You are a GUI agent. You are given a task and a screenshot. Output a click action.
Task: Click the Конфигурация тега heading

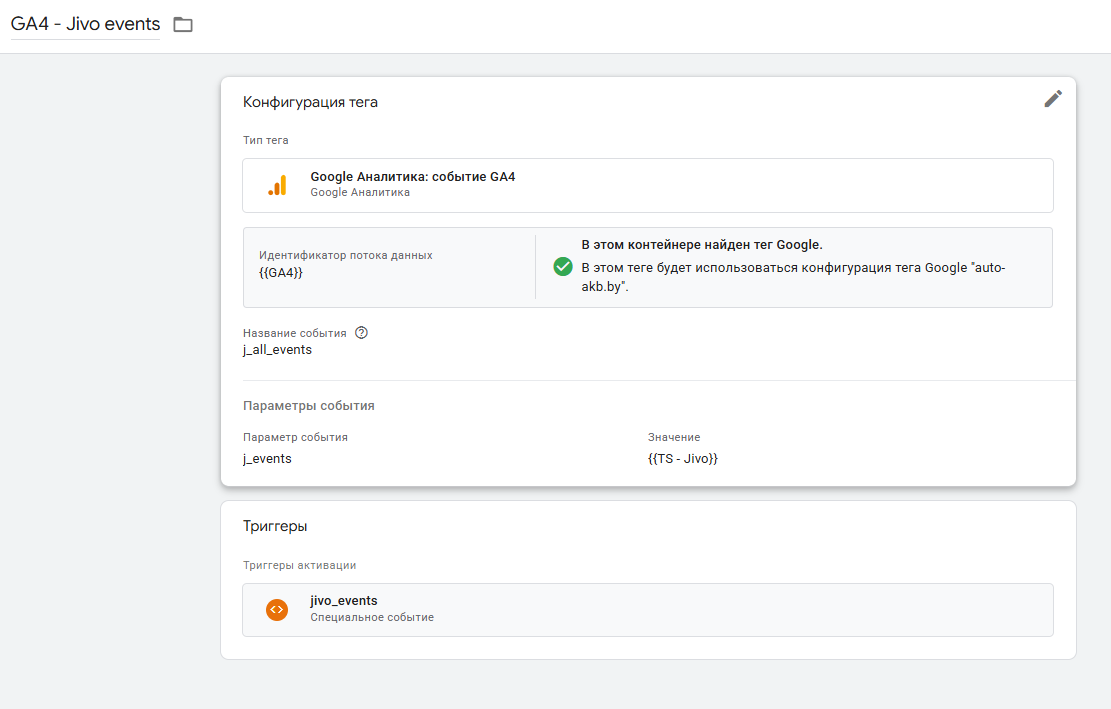click(x=310, y=102)
